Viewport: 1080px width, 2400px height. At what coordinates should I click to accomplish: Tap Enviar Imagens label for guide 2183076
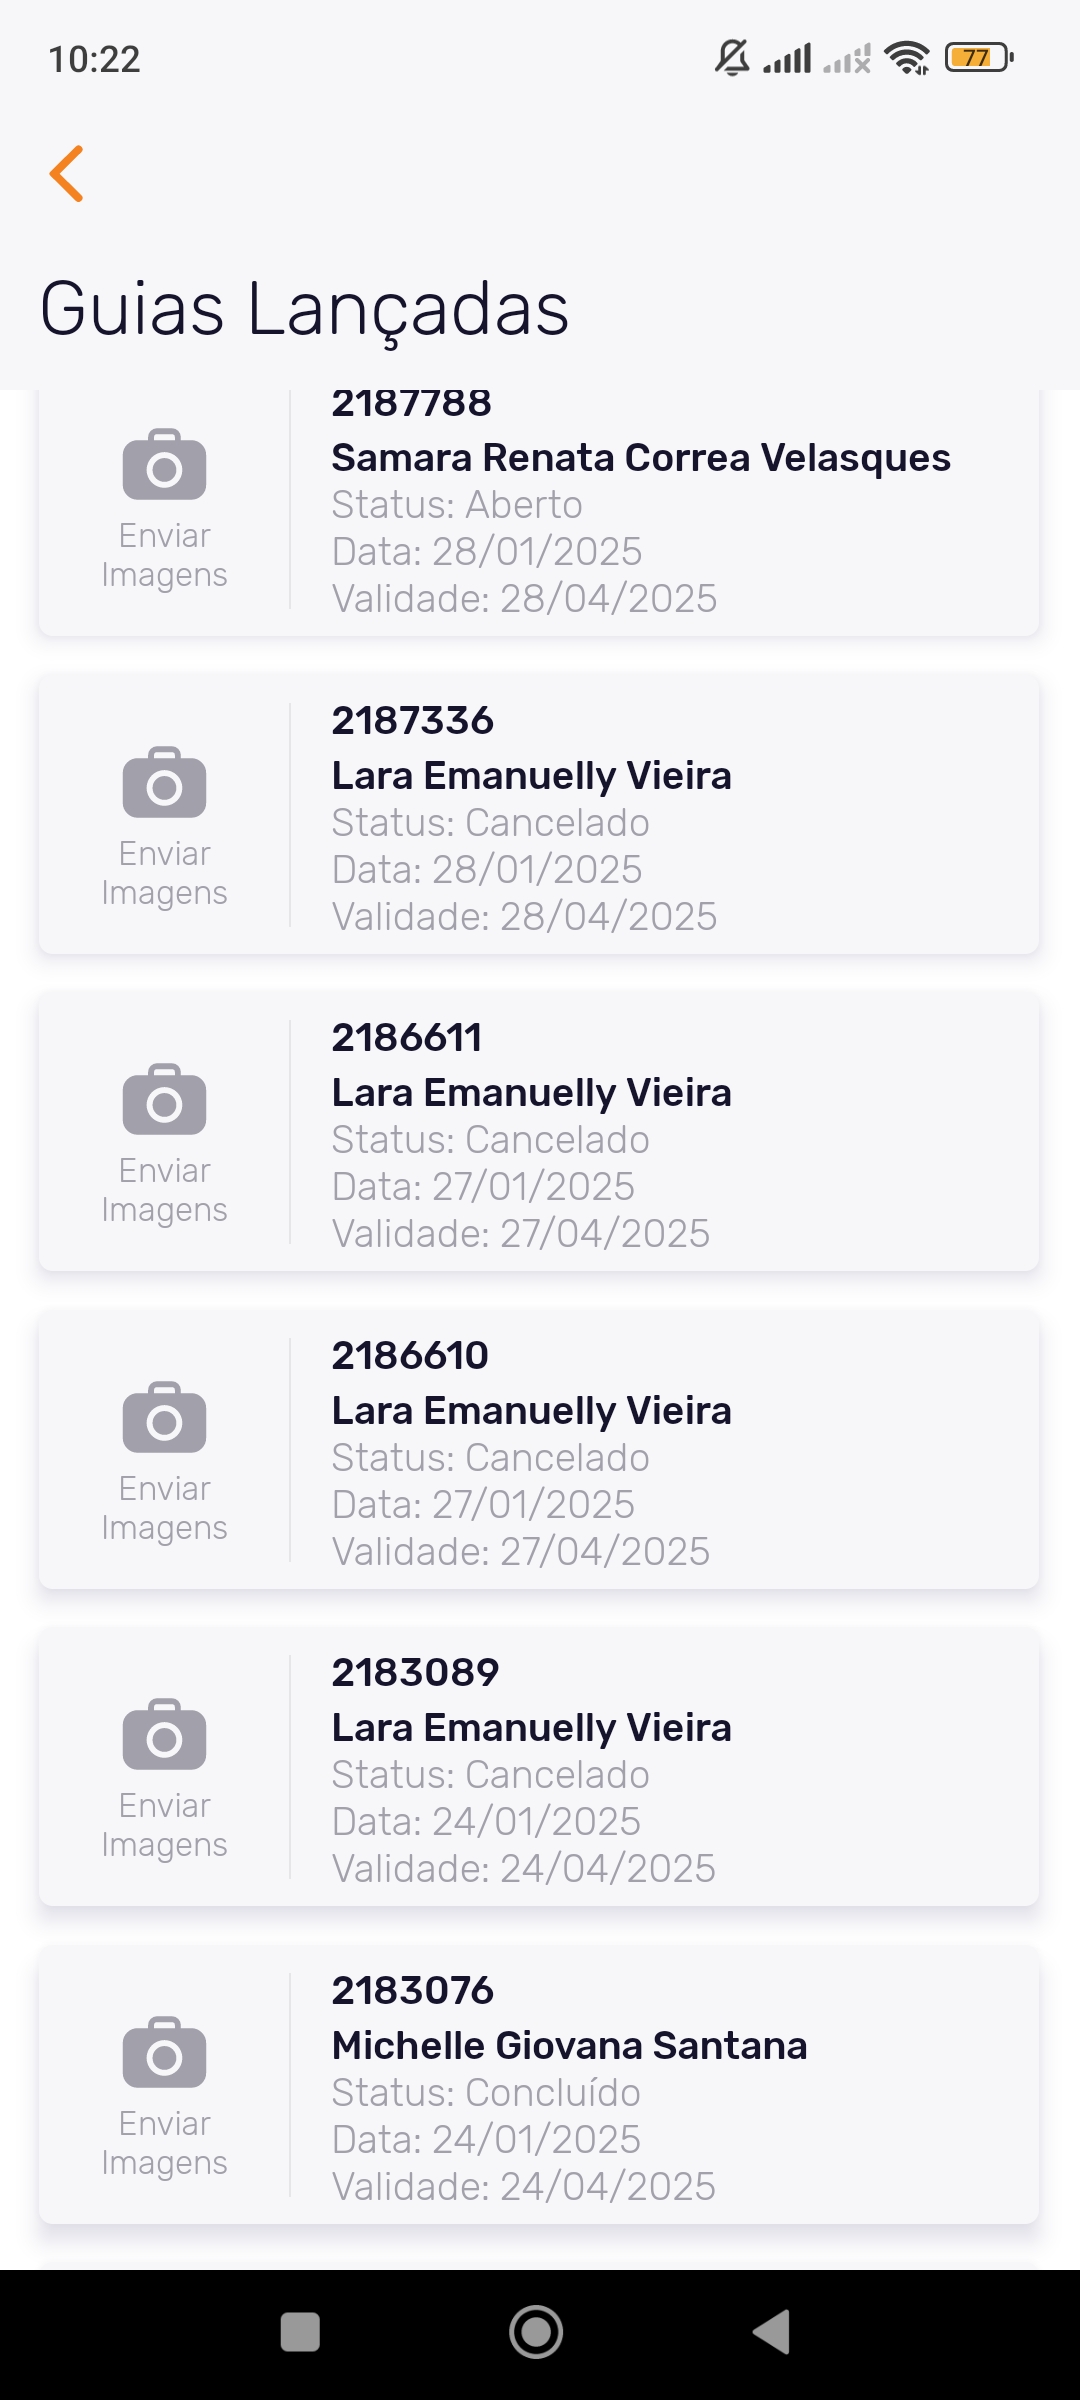[x=165, y=2143]
